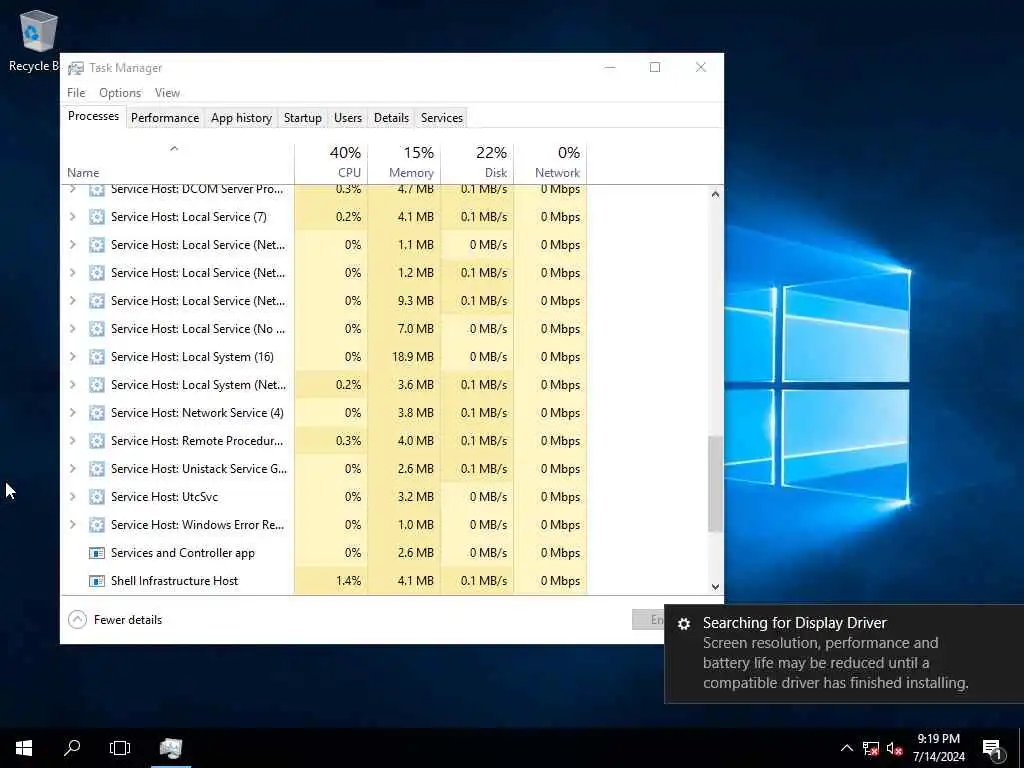Switch to the Startup tab
Image resolution: width=1024 pixels, height=768 pixels.
[x=302, y=118]
